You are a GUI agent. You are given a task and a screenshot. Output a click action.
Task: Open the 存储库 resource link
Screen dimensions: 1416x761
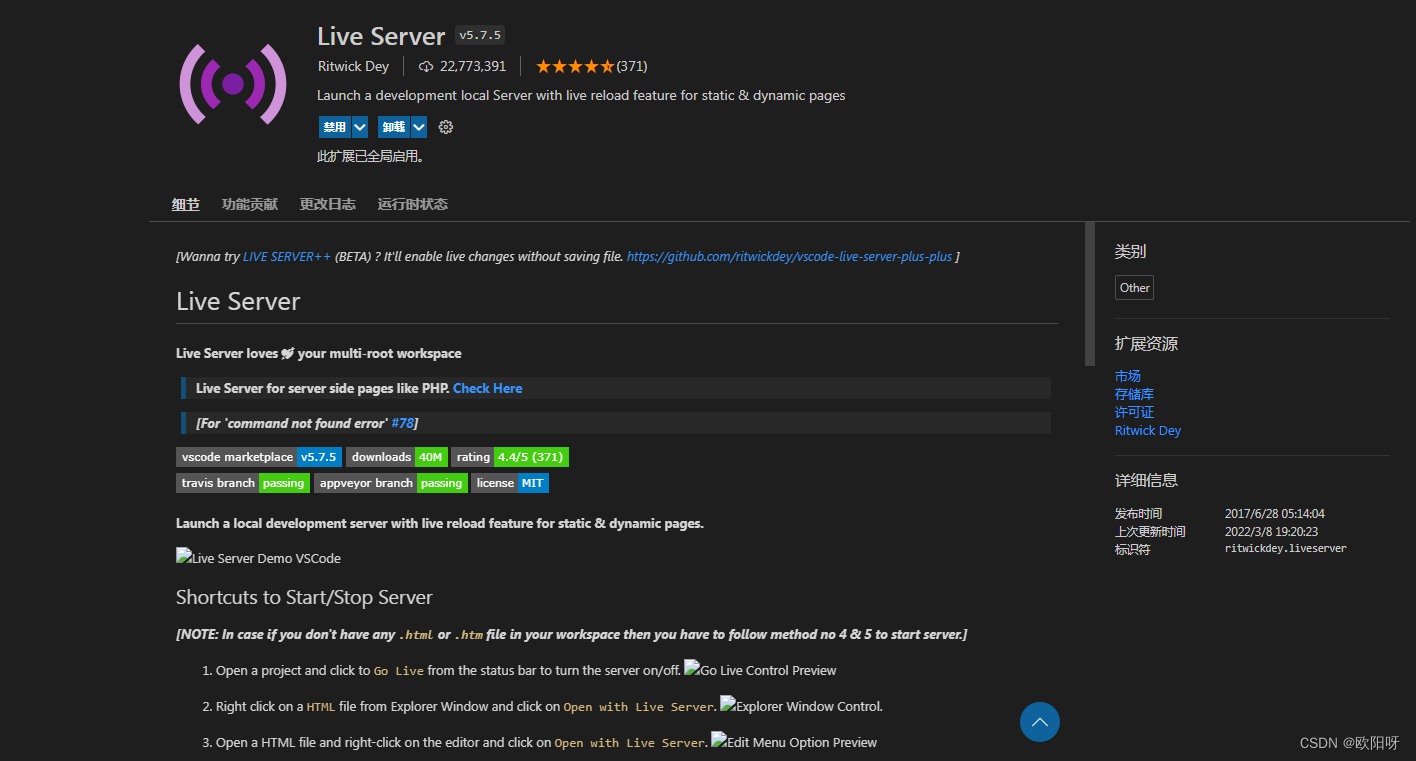(1134, 394)
